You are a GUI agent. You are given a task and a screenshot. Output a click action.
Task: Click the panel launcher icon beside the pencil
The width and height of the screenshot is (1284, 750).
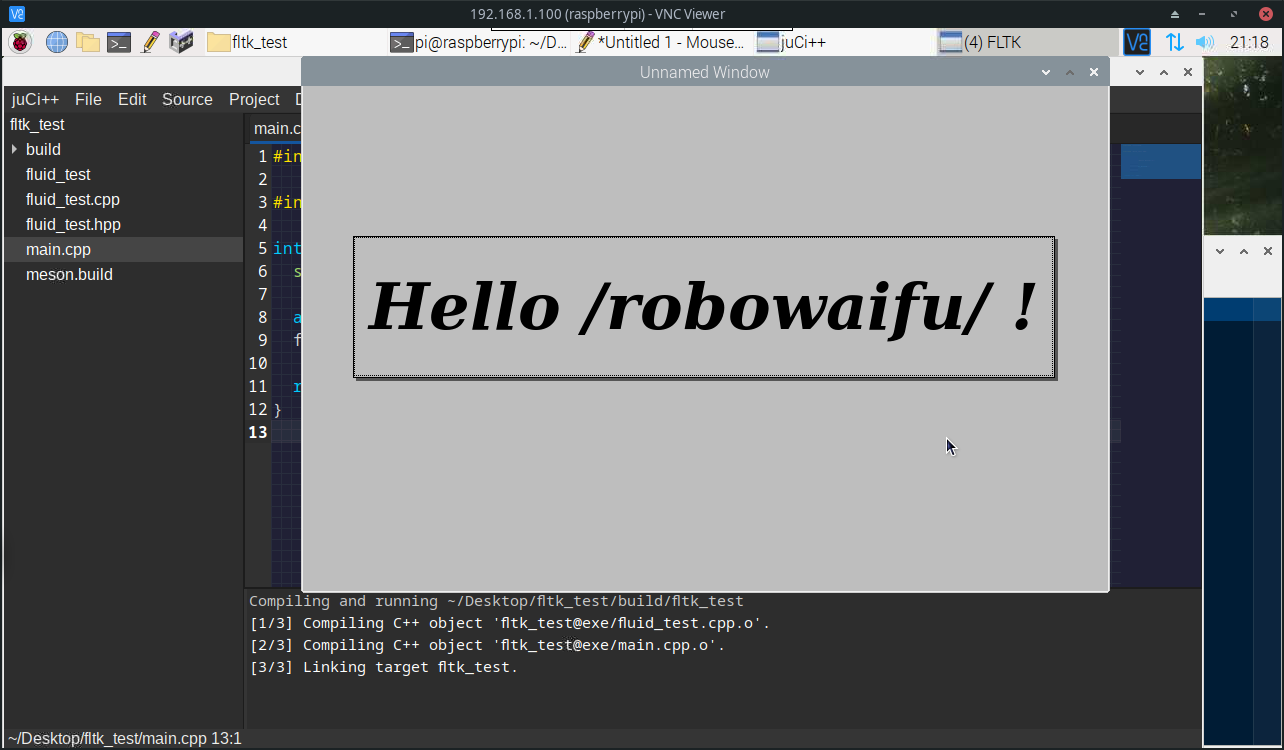tap(181, 42)
